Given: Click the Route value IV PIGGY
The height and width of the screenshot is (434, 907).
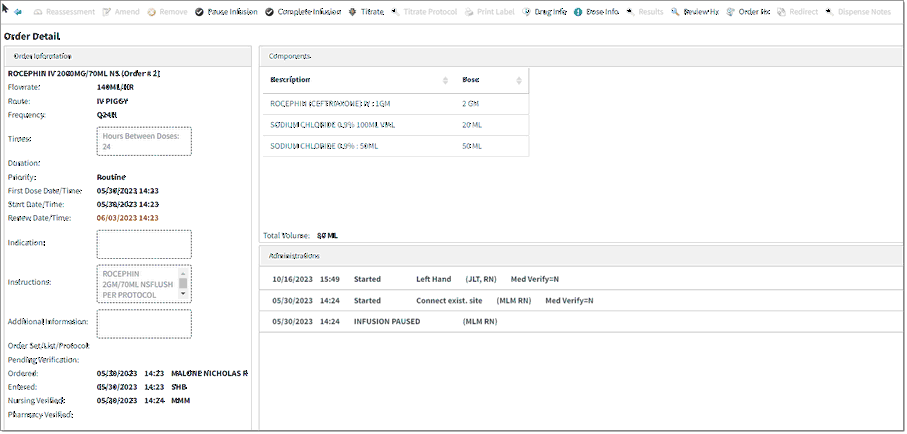Looking at the screenshot, I should point(112,101).
